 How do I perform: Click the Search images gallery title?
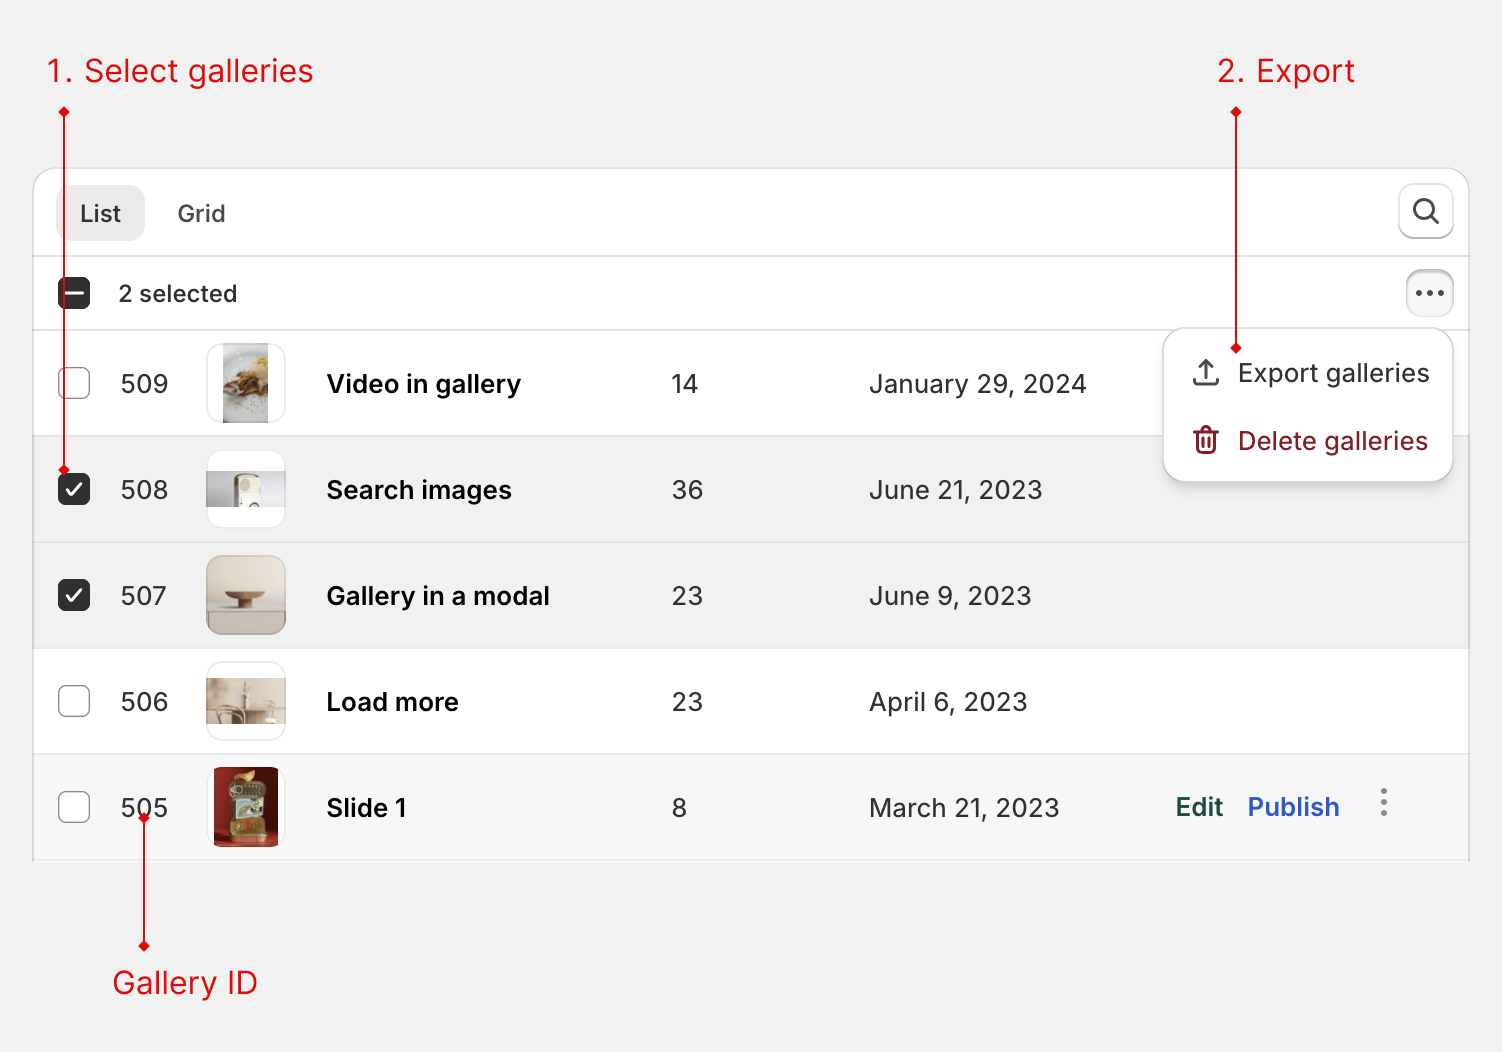(x=418, y=489)
